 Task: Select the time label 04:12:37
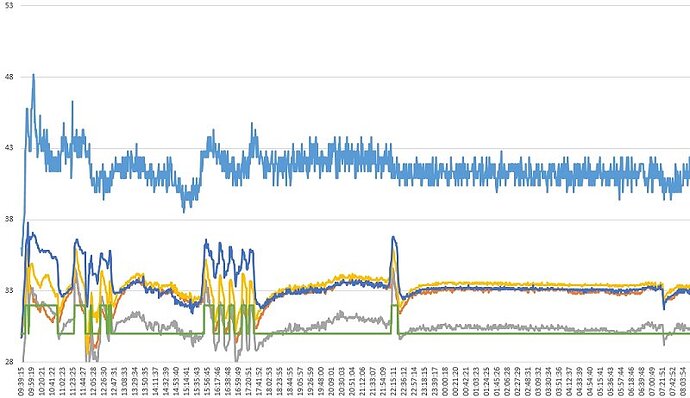point(569,382)
